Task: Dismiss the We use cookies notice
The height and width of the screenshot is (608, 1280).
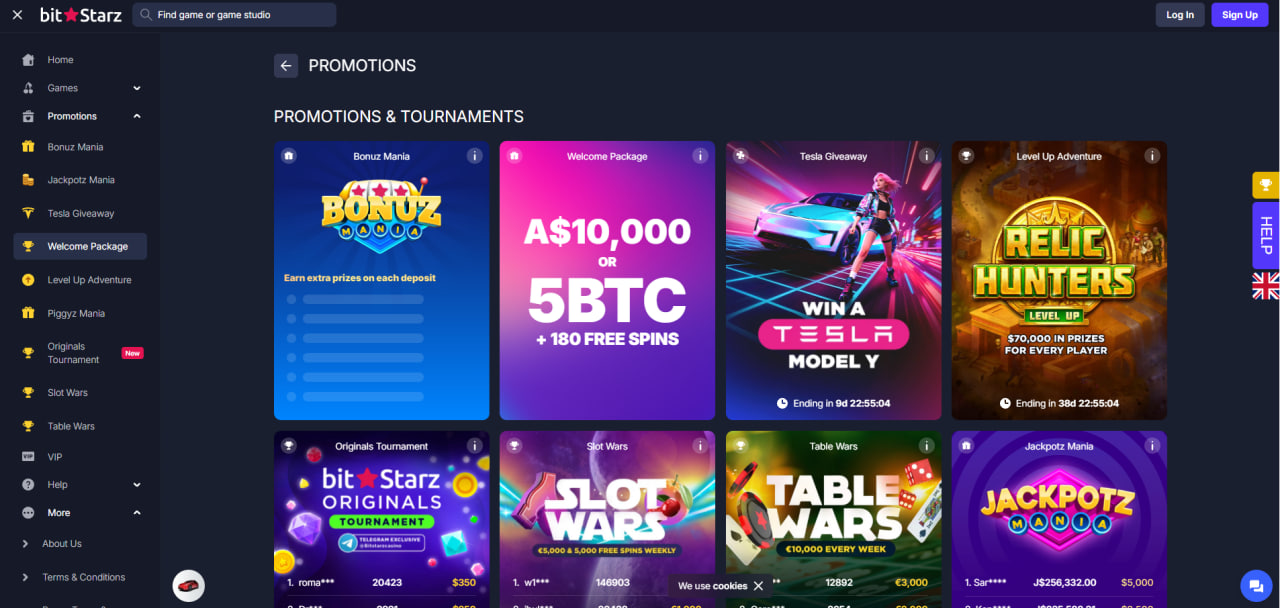Action: click(758, 586)
